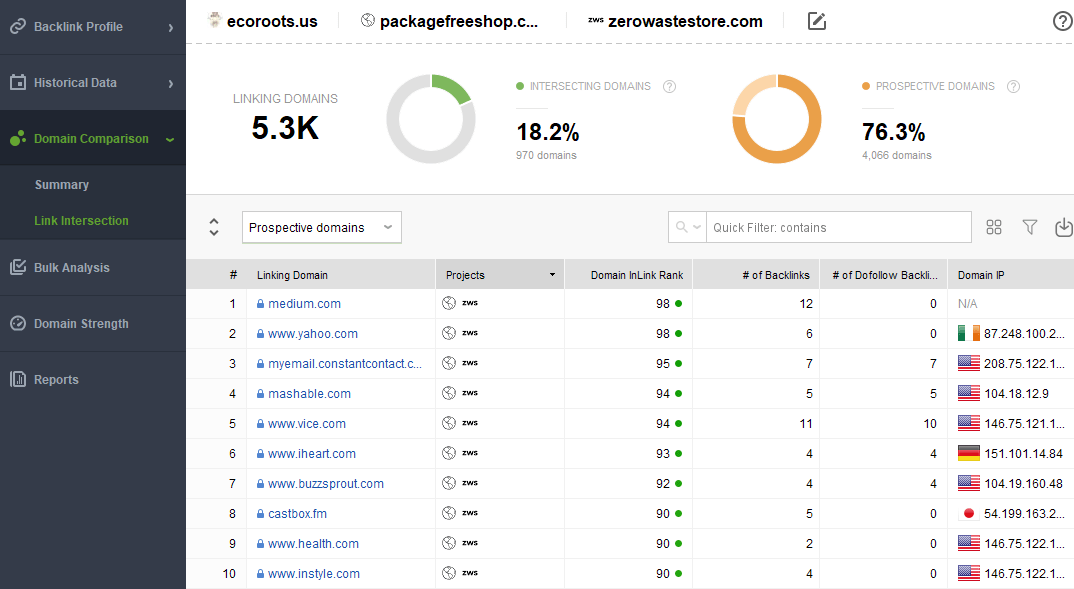Open the advanced filter funnel icon
The image size is (1074, 589).
(x=1029, y=227)
